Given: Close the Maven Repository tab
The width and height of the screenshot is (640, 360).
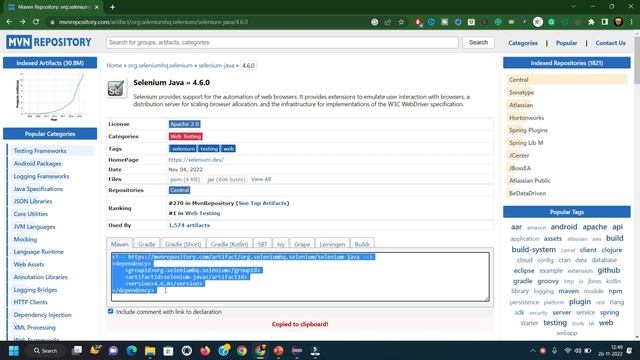Looking at the screenshot, I should [97, 7].
